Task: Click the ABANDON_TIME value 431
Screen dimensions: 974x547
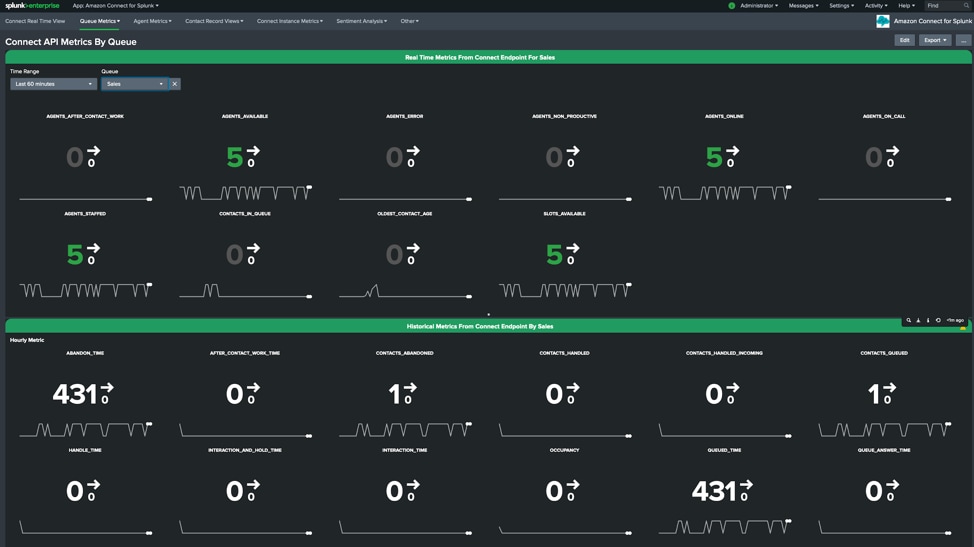Action: (x=75, y=394)
